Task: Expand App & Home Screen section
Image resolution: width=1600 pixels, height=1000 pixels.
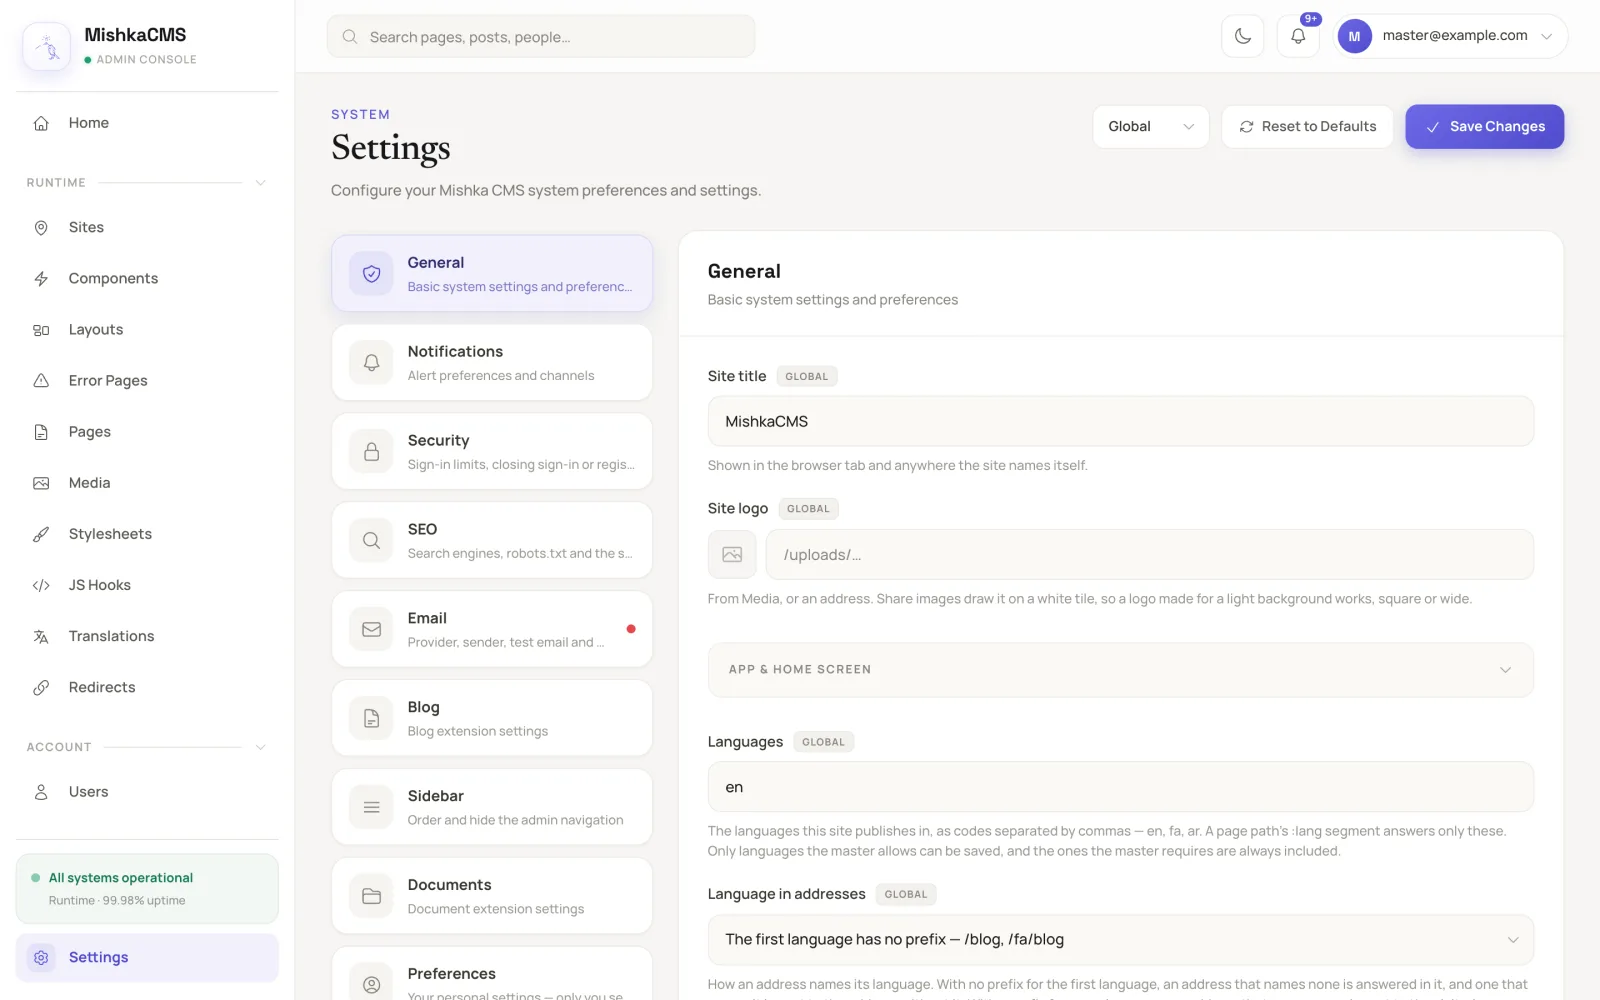Action: pyautogui.click(x=1120, y=669)
